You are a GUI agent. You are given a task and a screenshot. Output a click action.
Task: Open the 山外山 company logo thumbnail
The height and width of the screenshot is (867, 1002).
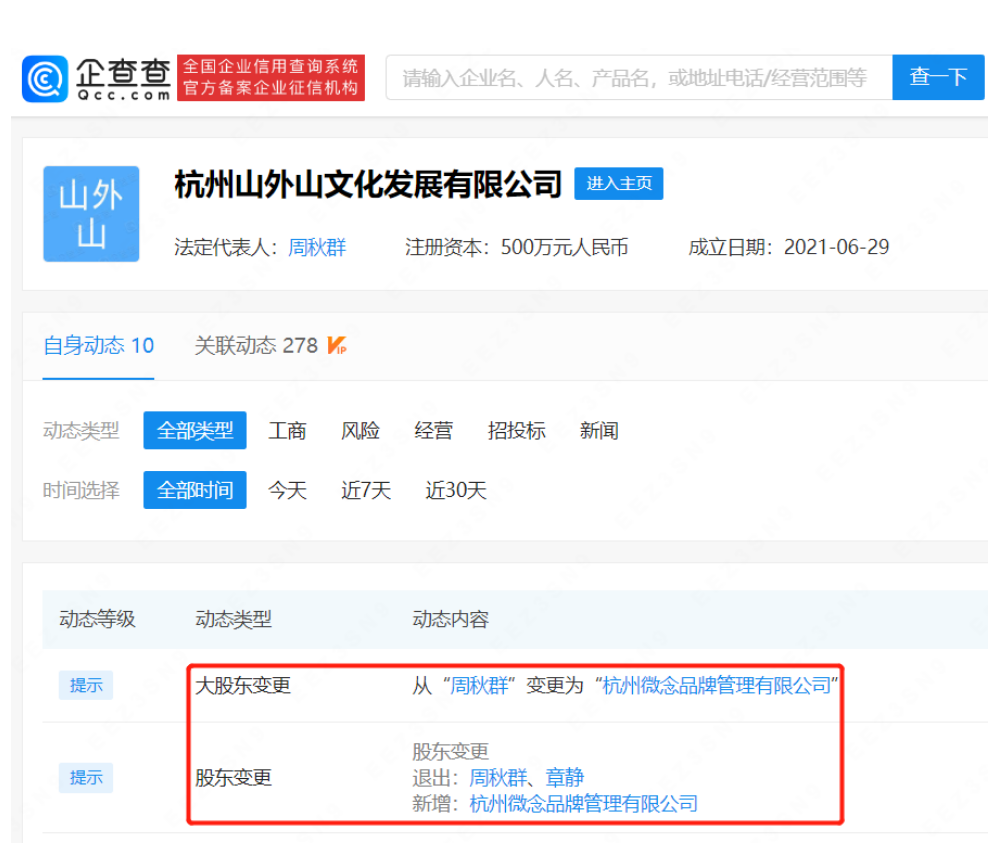click(91, 214)
